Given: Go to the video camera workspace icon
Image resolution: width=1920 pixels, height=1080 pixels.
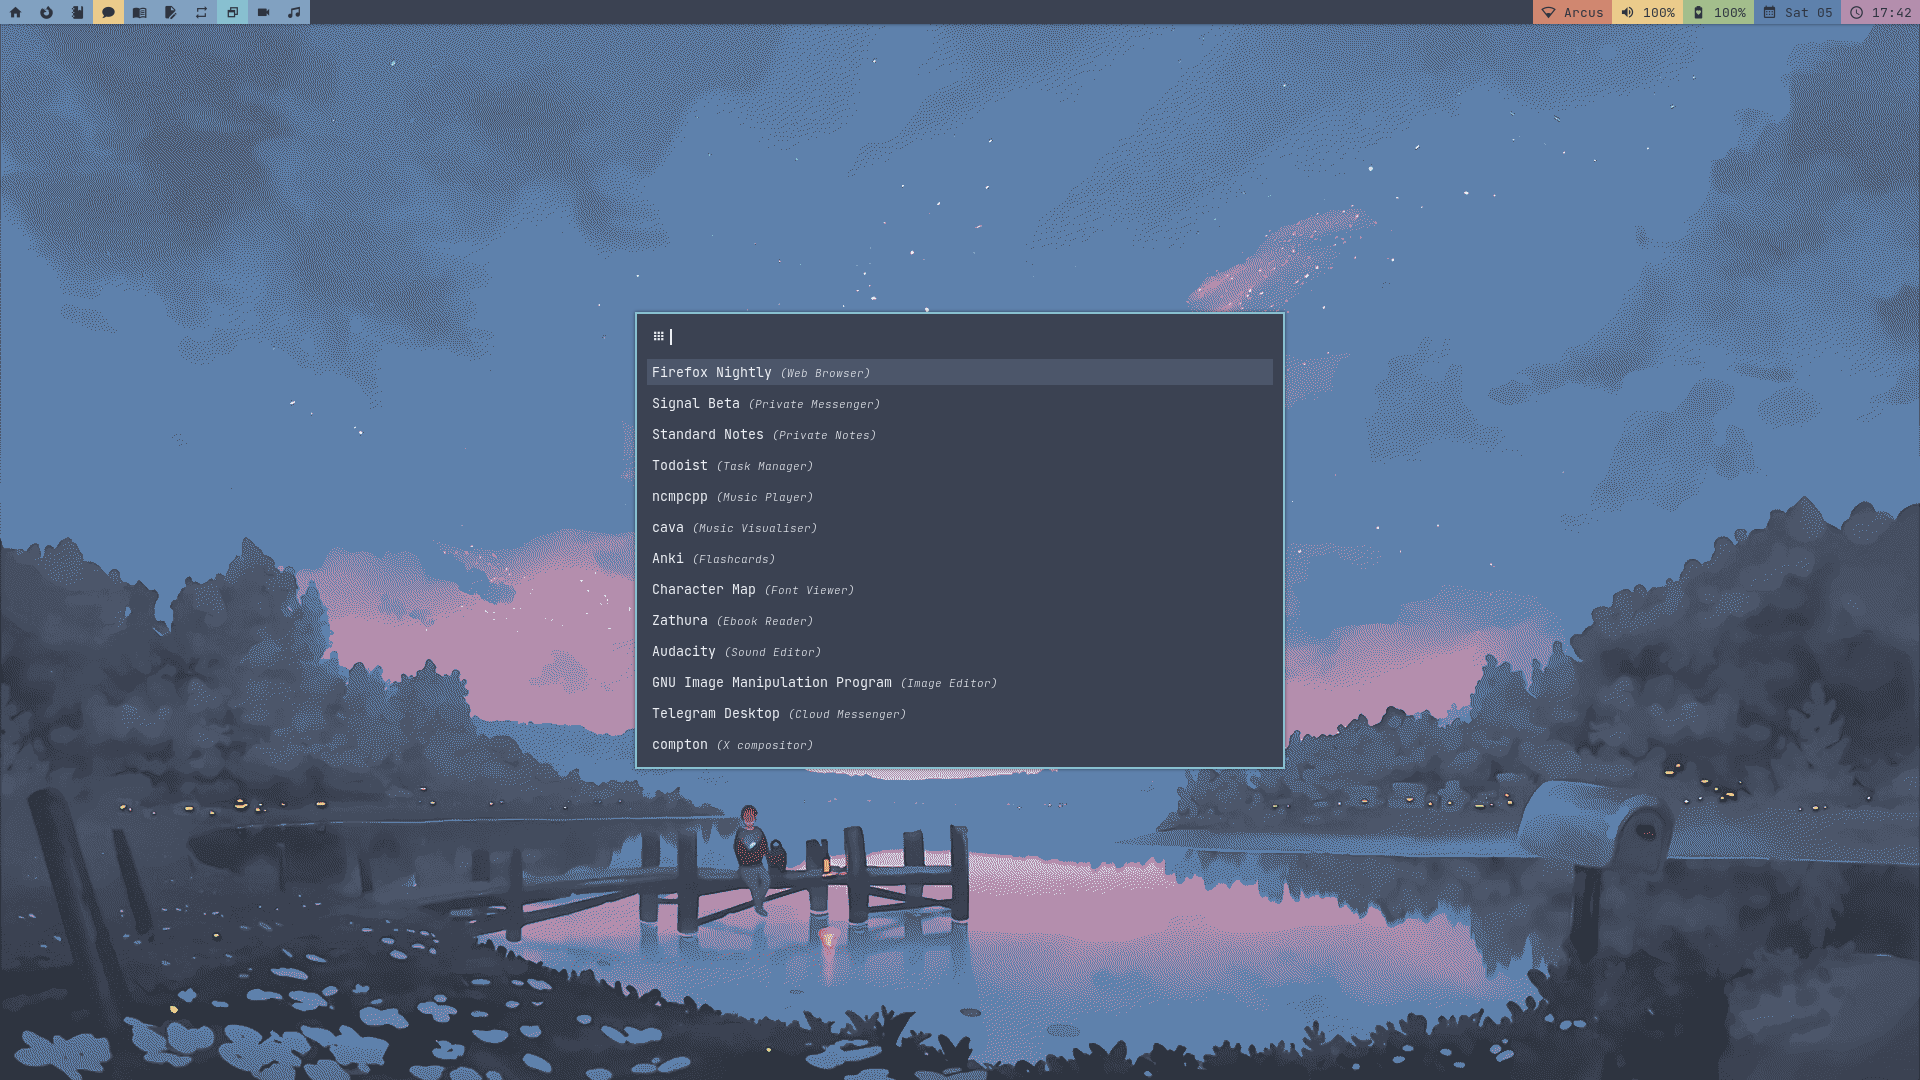Looking at the screenshot, I should coord(263,12).
